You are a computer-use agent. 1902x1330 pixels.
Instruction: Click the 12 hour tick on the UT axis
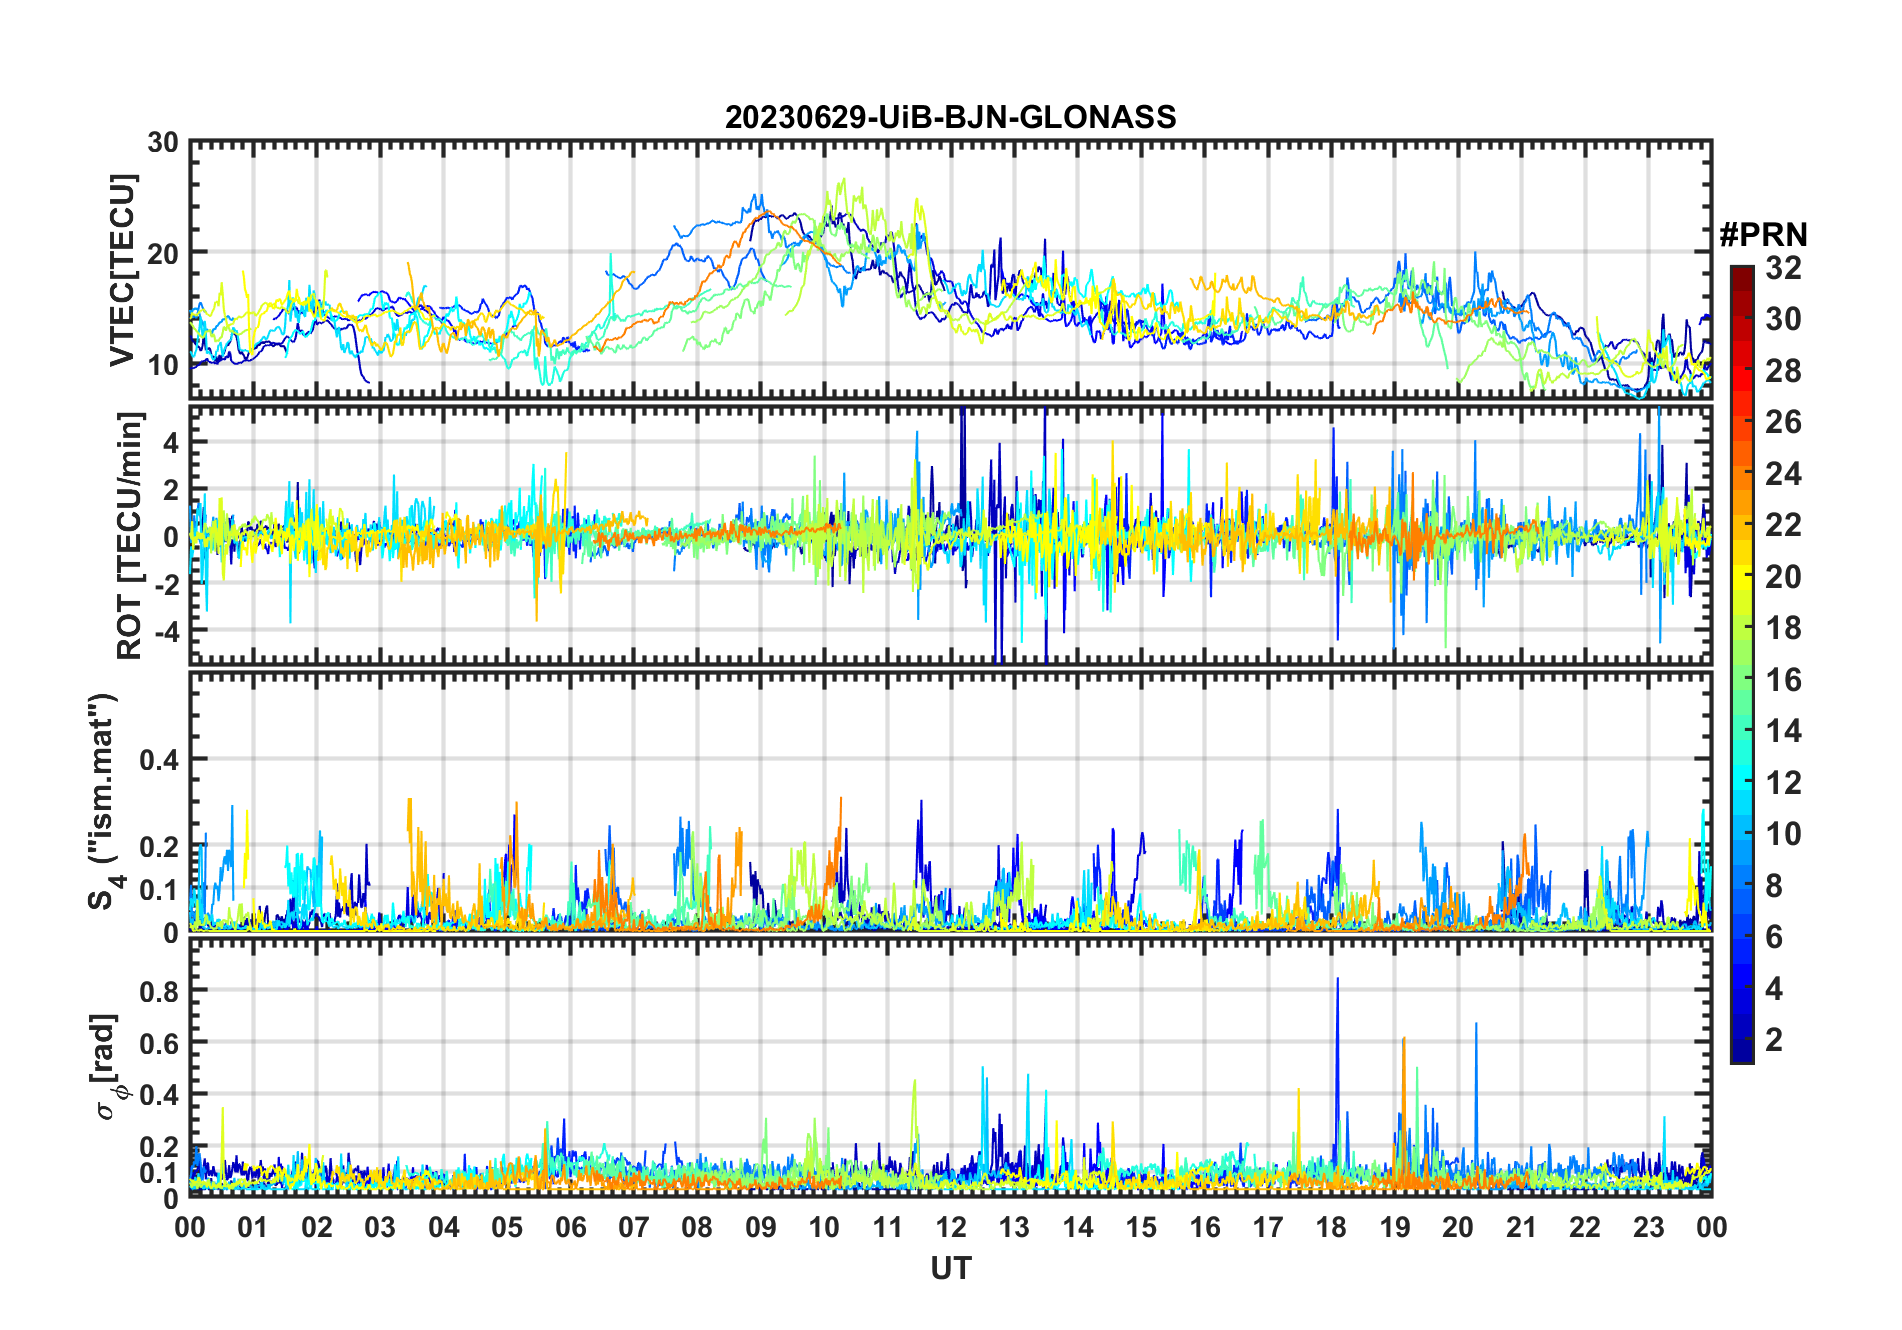(x=951, y=1227)
